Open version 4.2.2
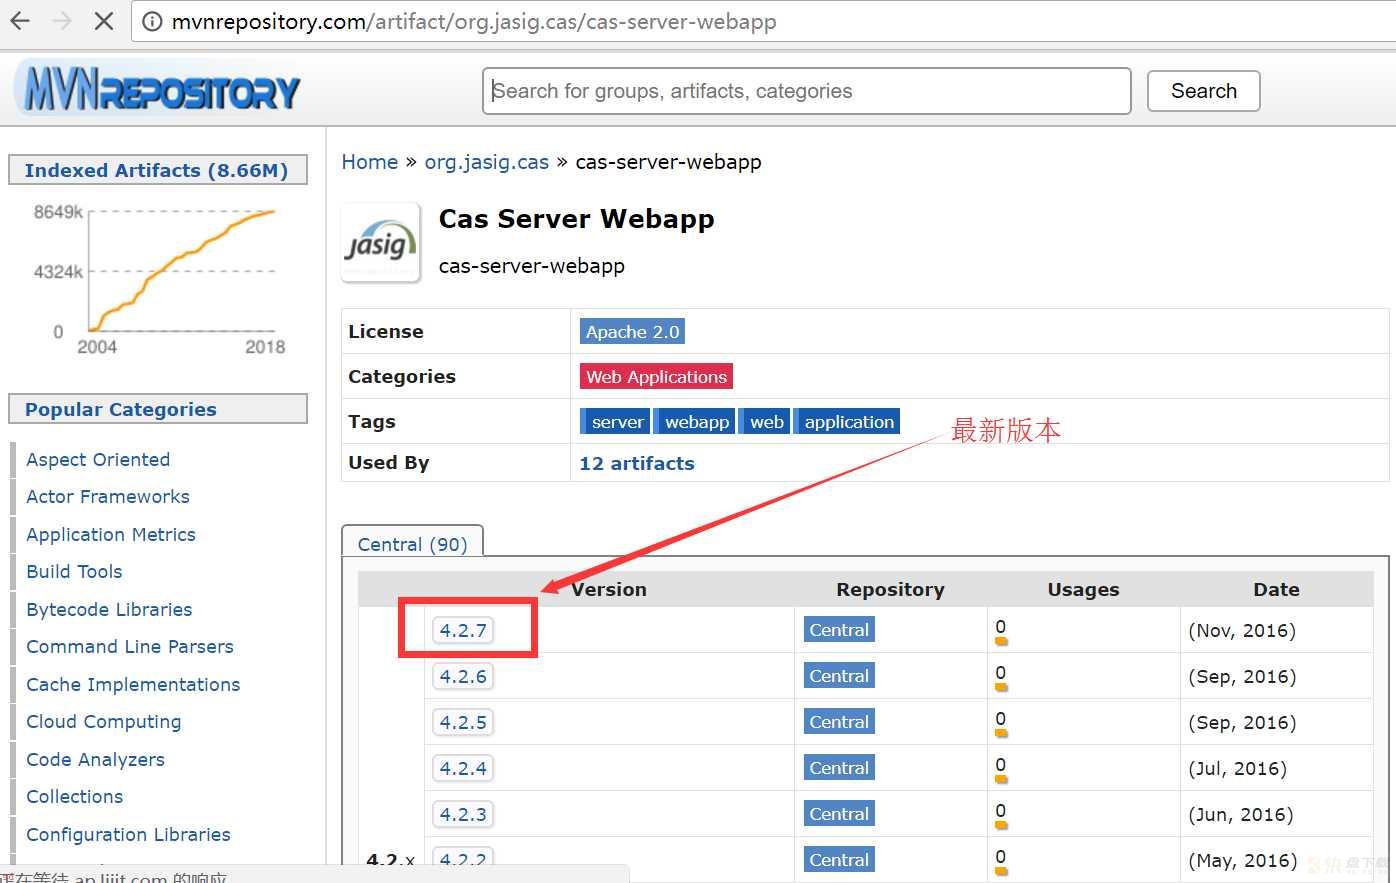The image size is (1396, 883). click(463, 859)
